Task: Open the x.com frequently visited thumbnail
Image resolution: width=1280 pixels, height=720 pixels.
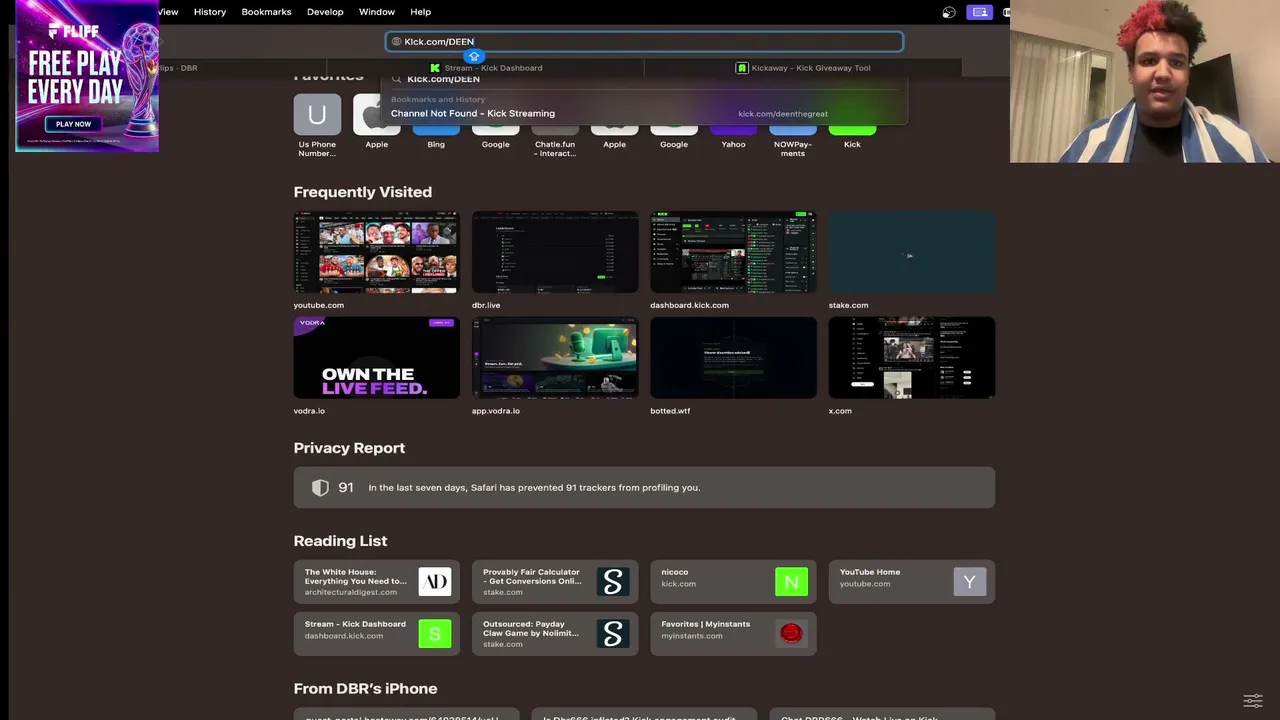Action: point(912,358)
